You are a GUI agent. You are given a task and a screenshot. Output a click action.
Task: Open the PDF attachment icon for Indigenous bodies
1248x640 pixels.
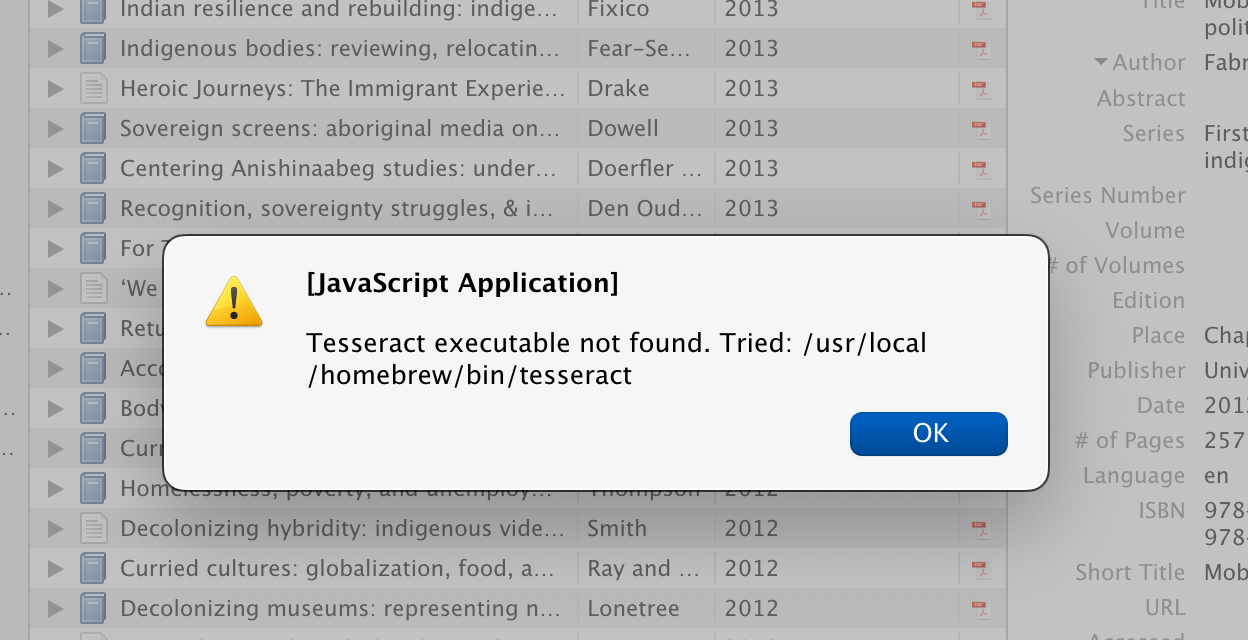point(980,48)
